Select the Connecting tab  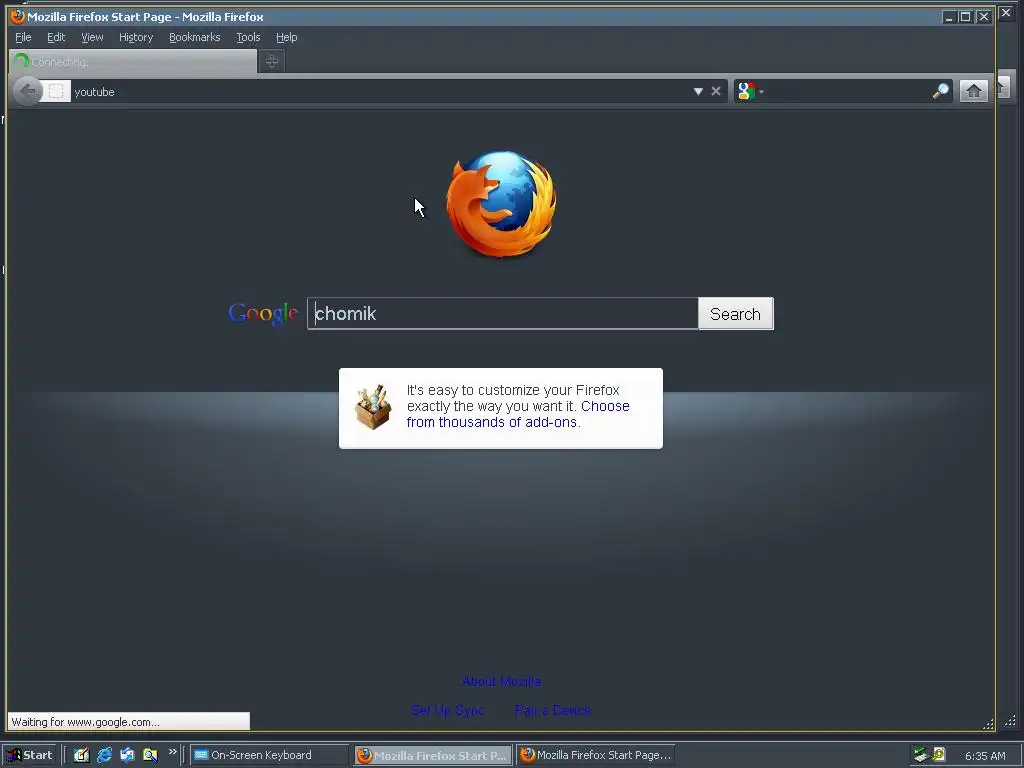133,61
